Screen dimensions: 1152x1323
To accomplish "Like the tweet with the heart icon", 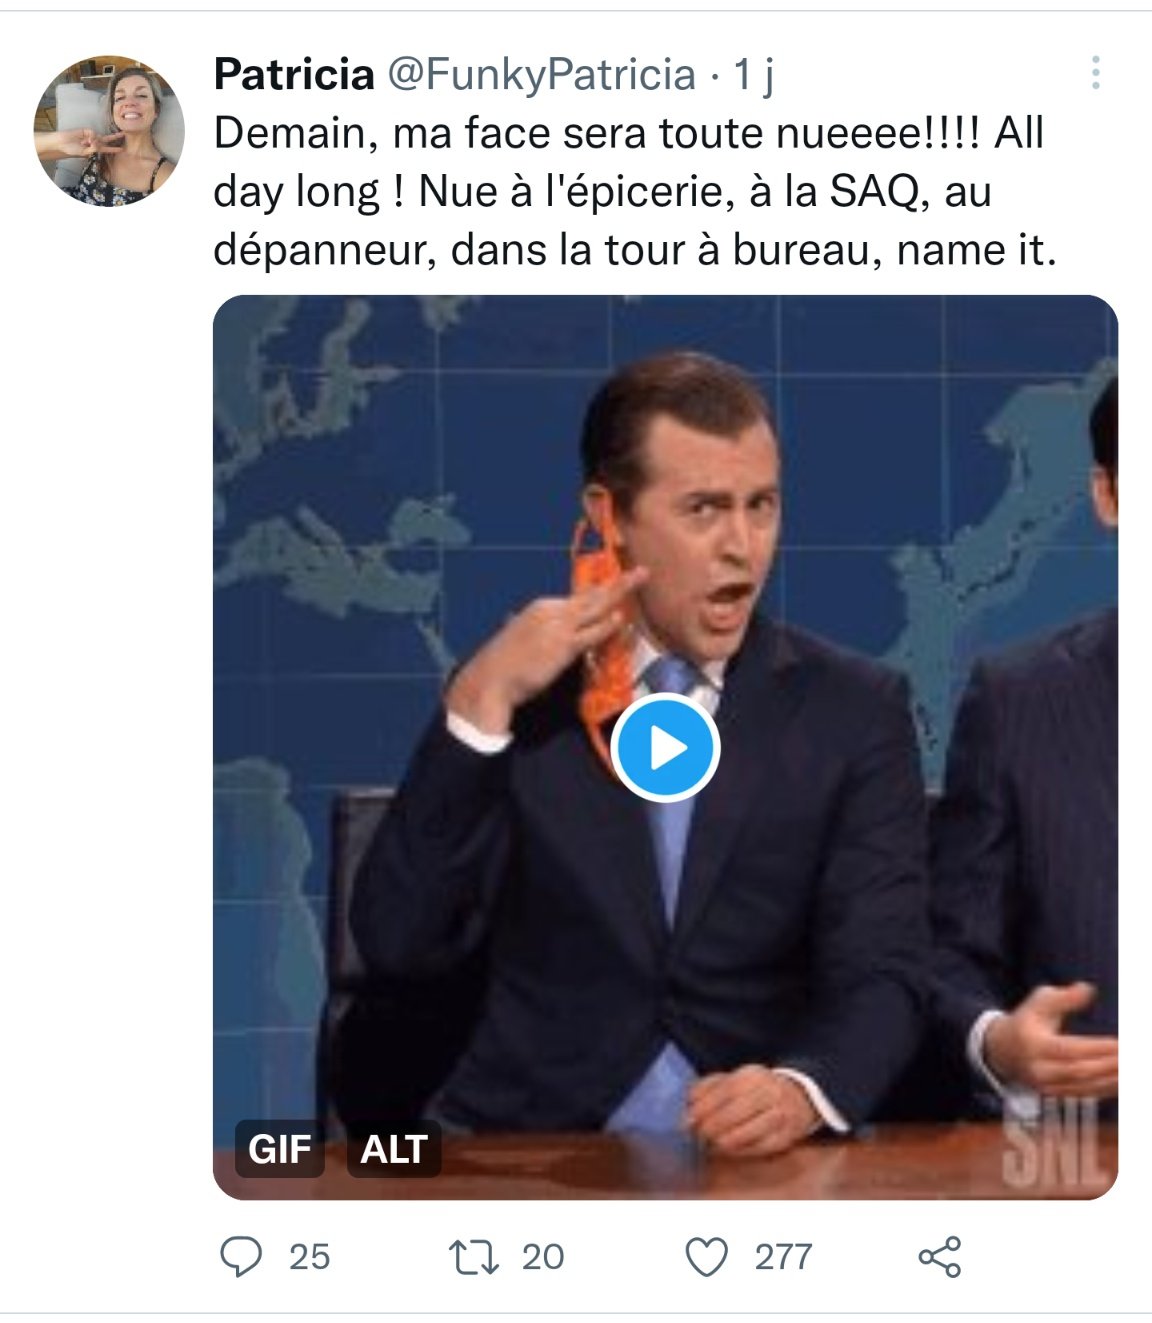I will (x=707, y=1257).
